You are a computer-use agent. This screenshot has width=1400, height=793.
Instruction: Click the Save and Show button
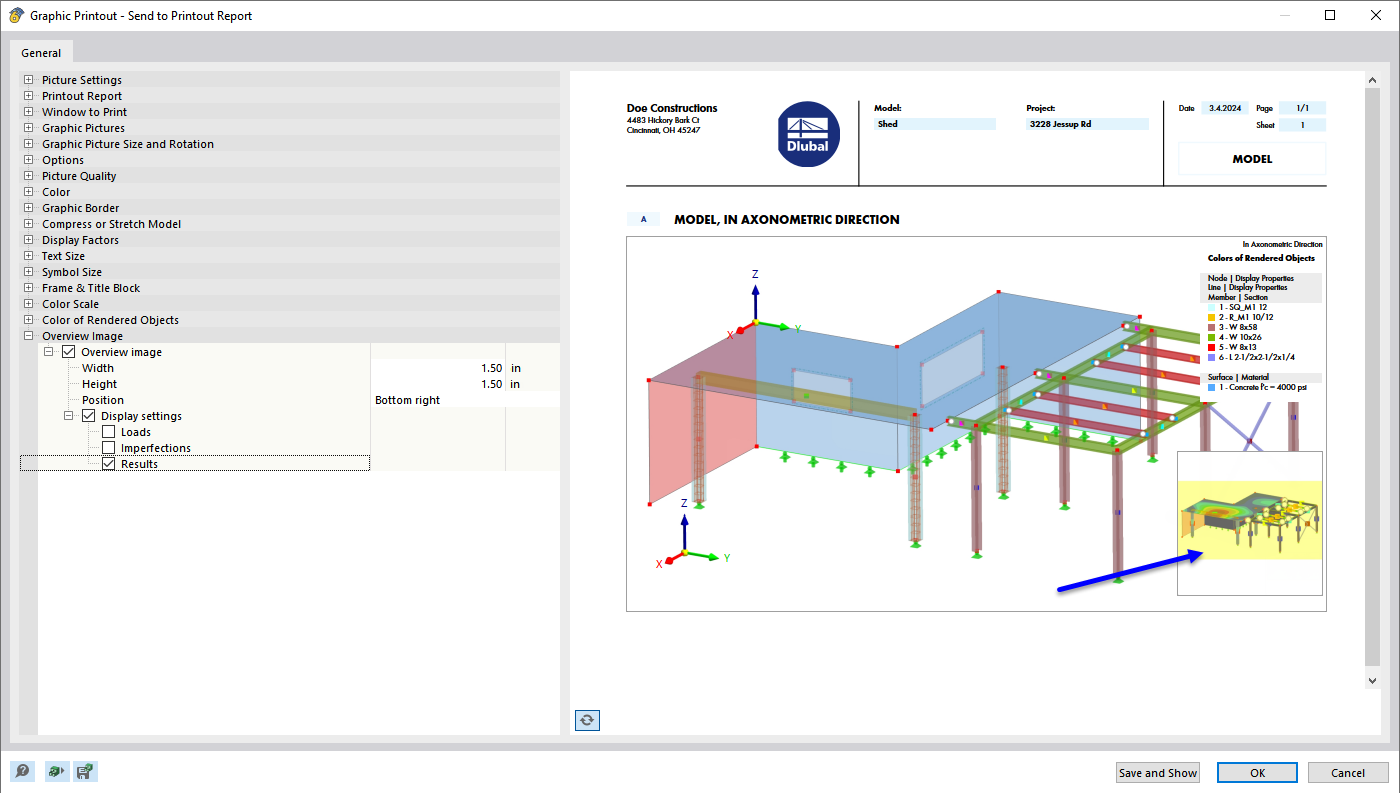tap(1157, 772)
